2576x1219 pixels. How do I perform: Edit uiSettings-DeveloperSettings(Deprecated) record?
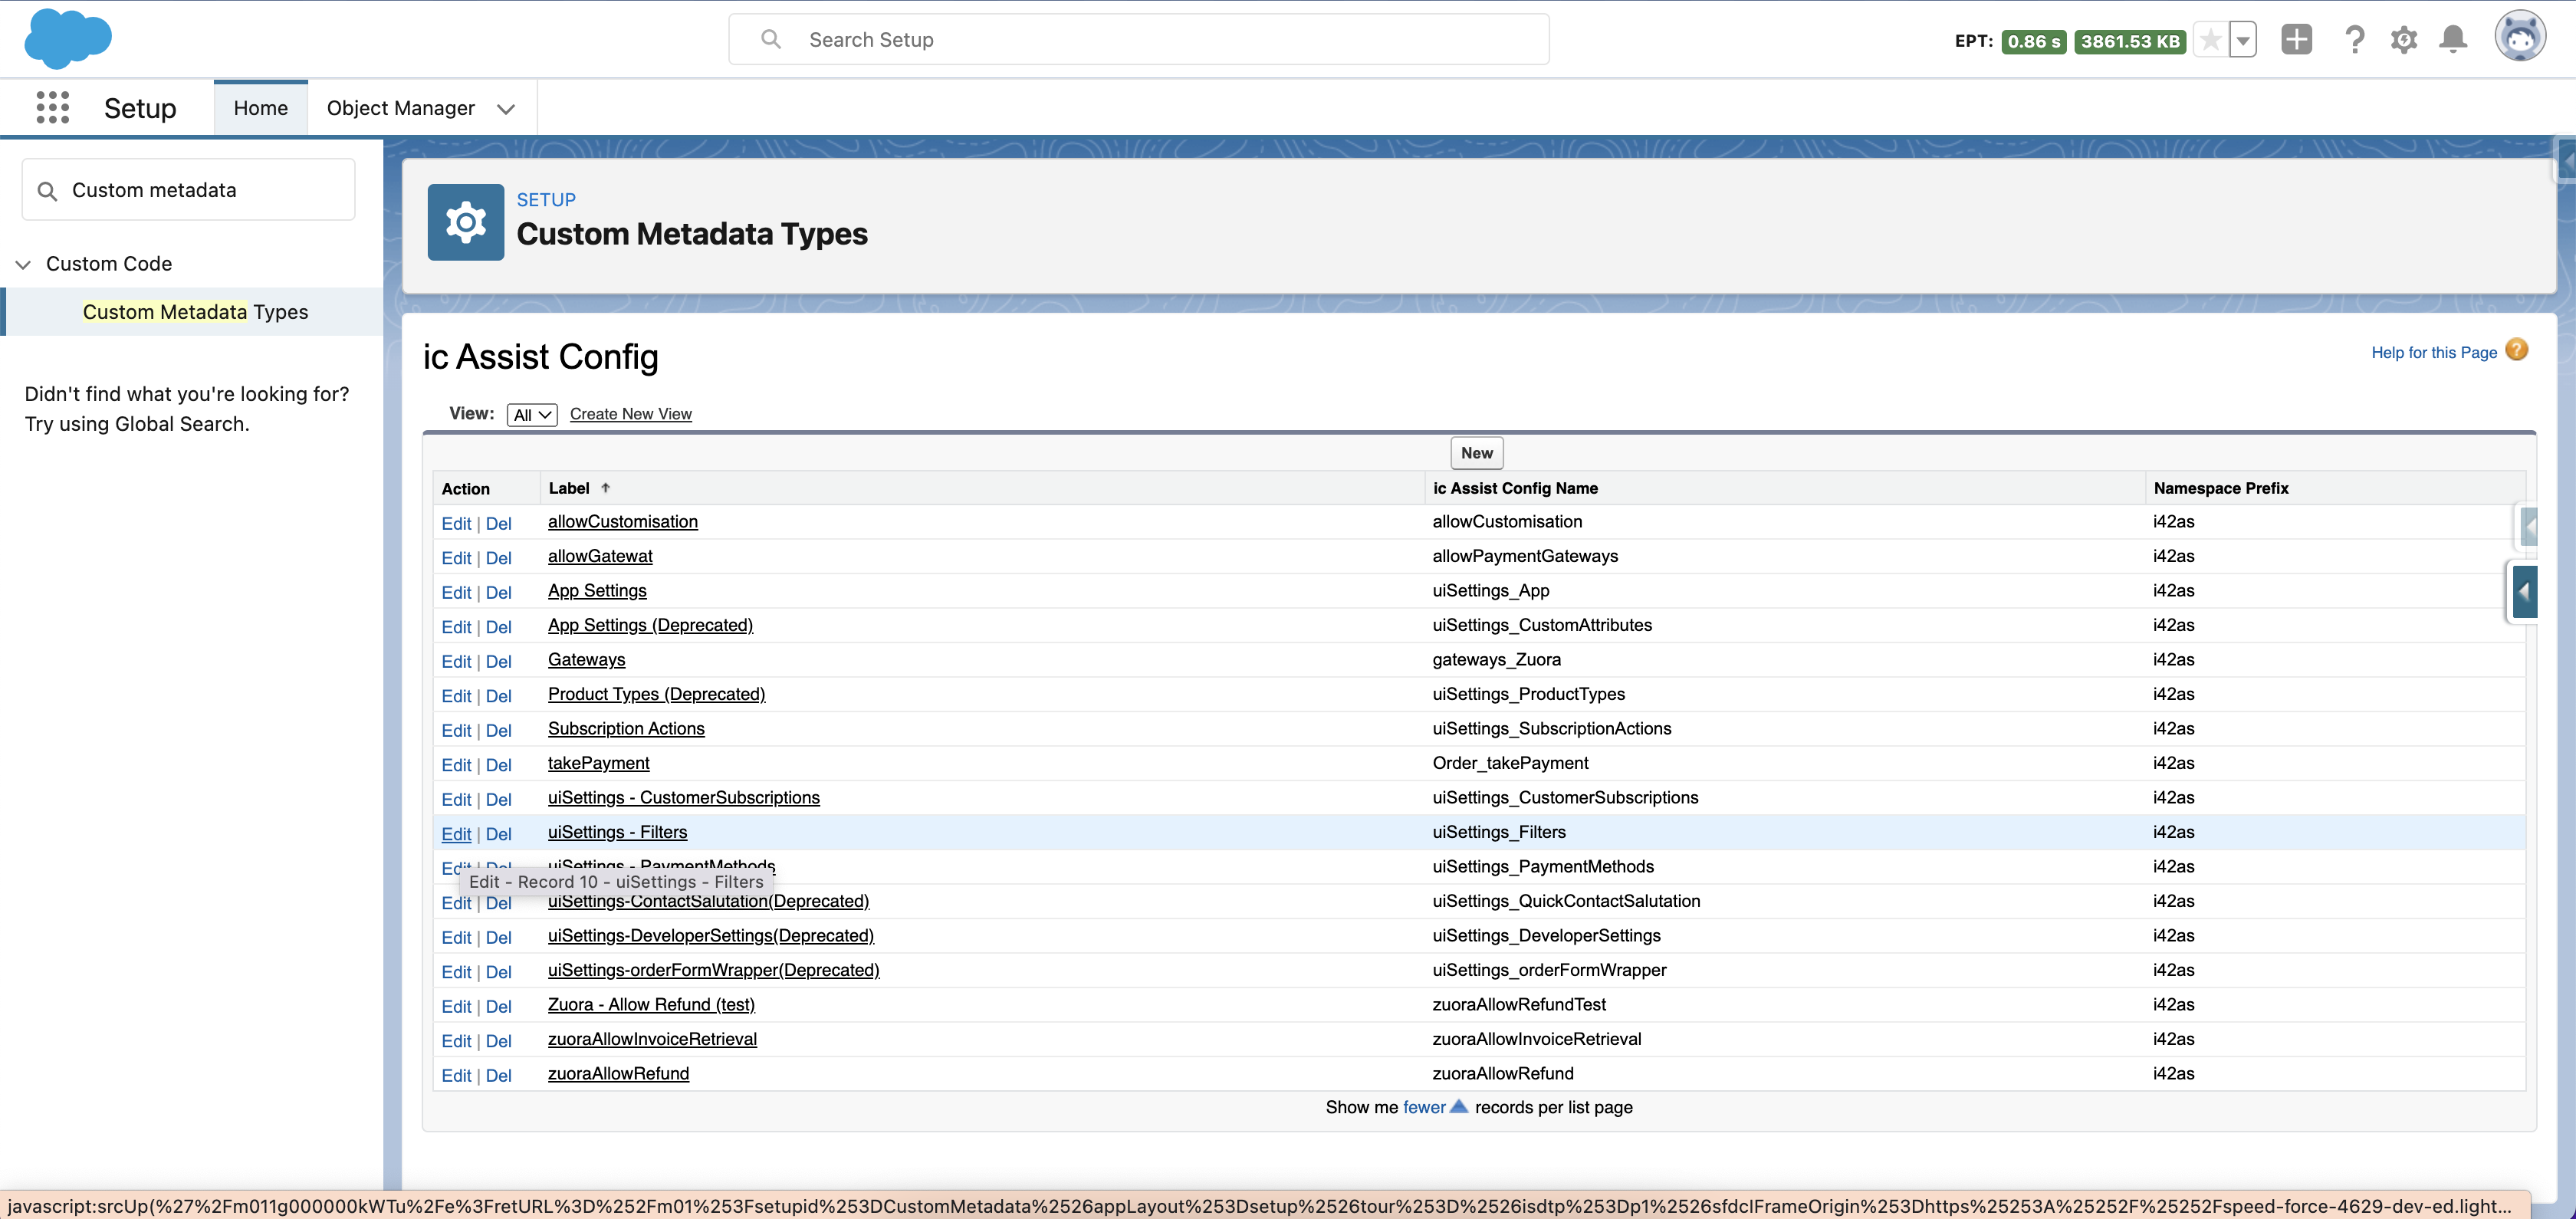click(456, 938)
